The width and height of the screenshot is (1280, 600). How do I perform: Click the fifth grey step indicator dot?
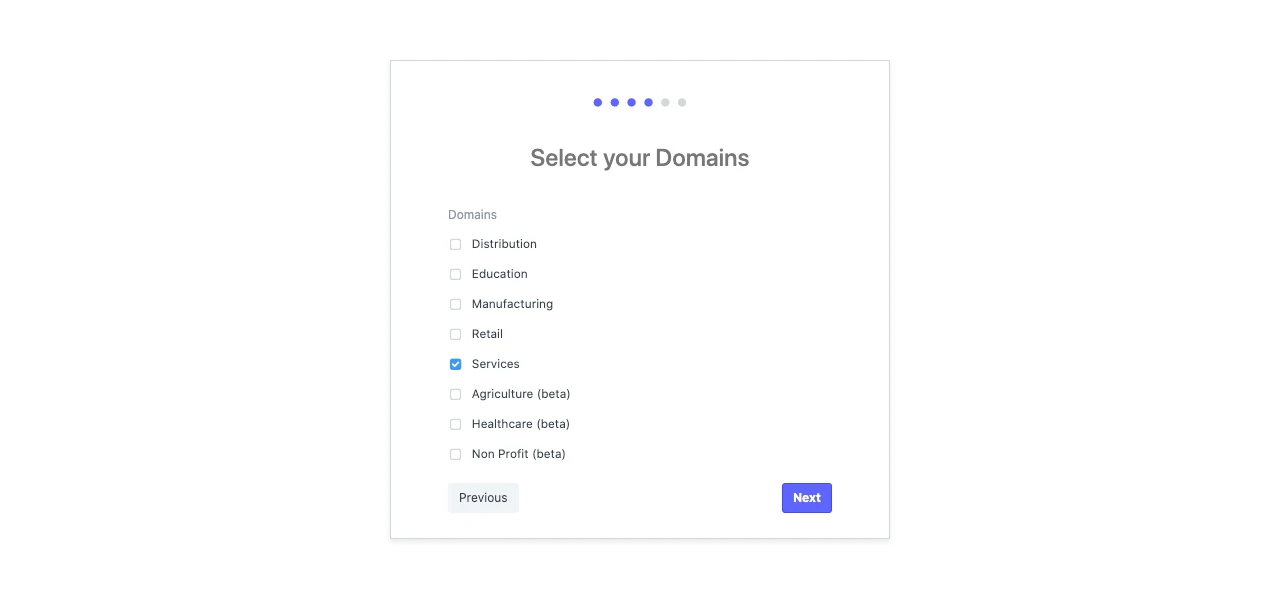pyautogui.click(x=665, y=102)
